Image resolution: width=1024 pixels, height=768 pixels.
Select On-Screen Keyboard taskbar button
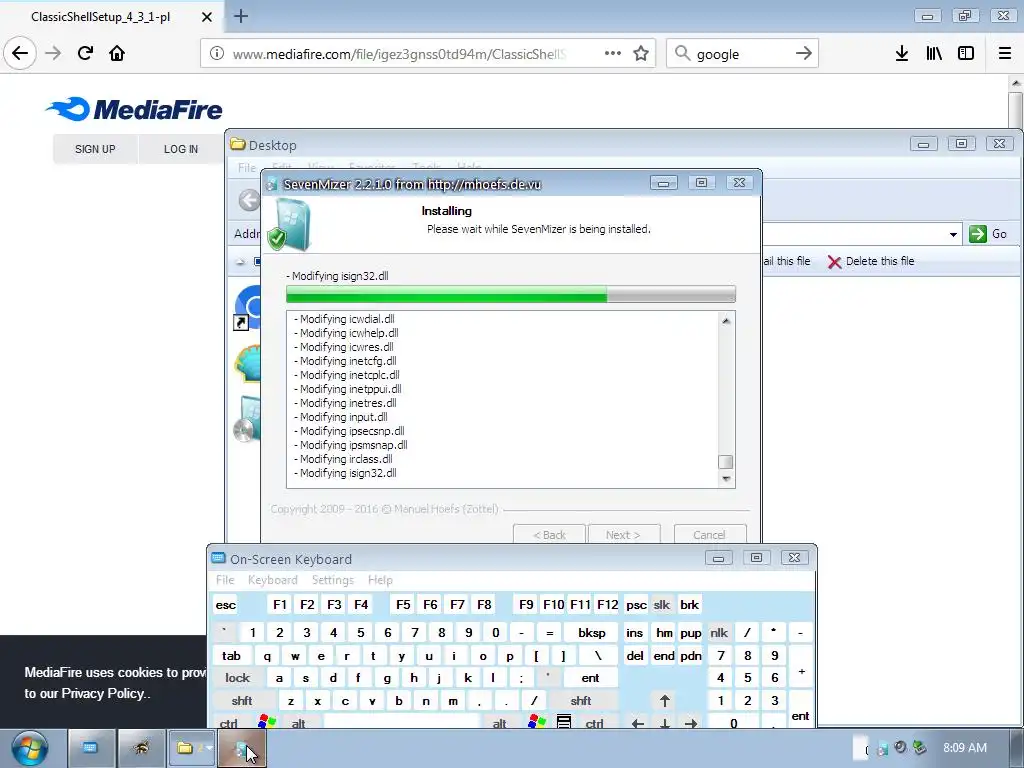click(x=91, y=748)
